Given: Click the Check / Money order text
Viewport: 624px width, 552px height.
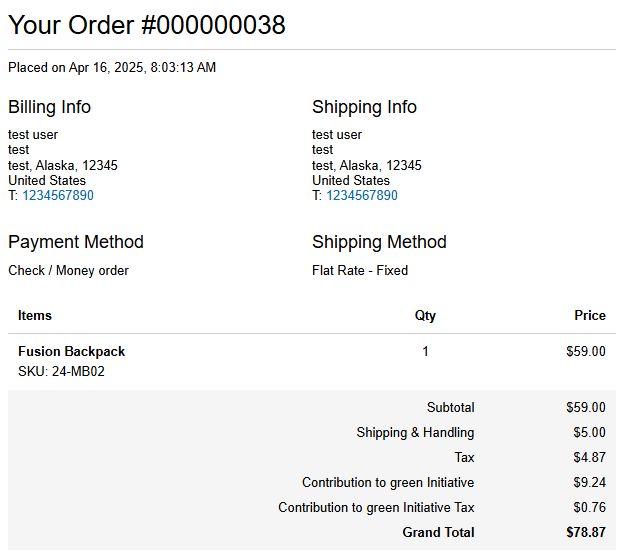Looking at the screenshot, I should [68, 270].
